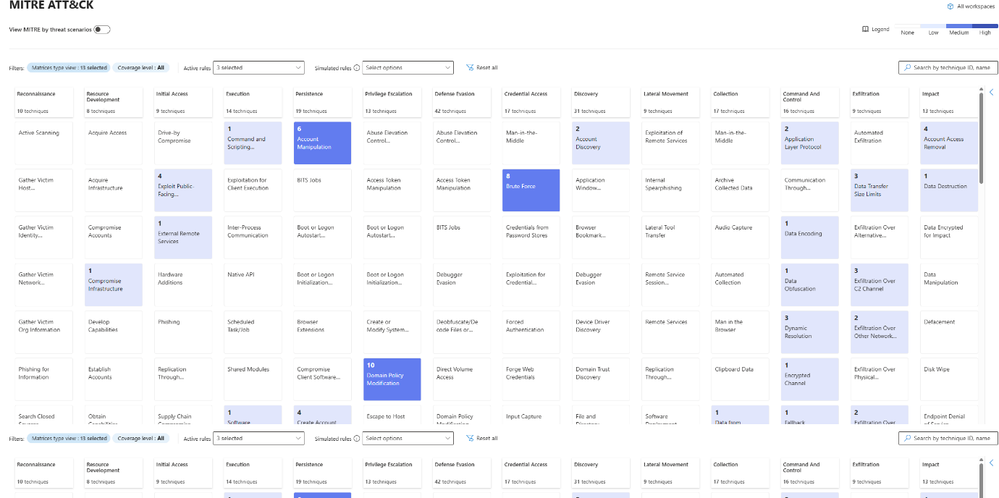The image size is (999, 498).
Task: Open the Account Manipulation card showing 6
Action: click(322, 143)
